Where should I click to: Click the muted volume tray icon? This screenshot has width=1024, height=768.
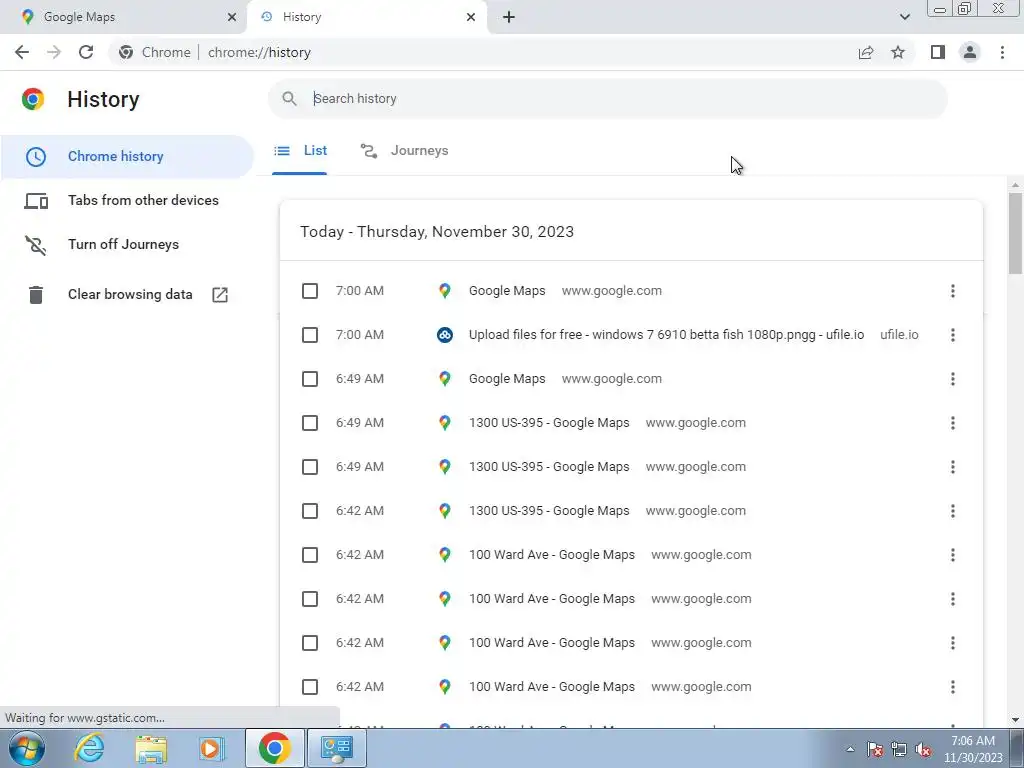point(923,750)
